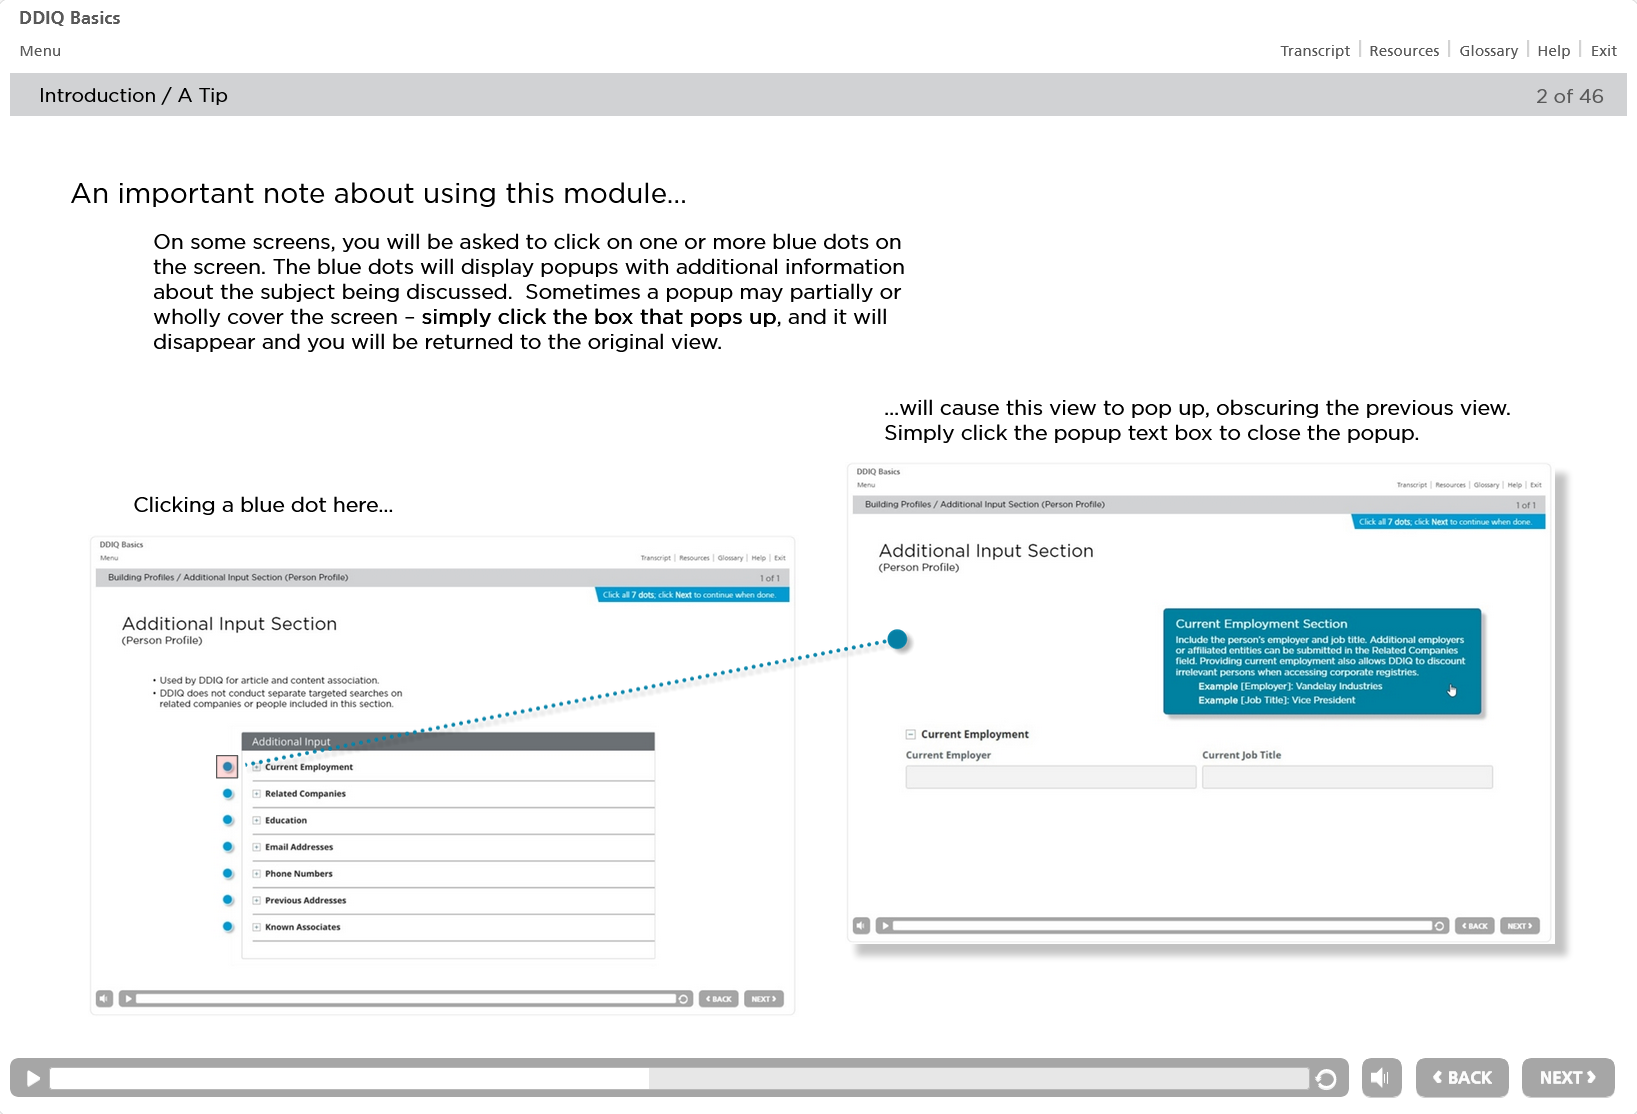Screen dimensions: 1637x1114
Task: Click slide counter '2 of 46'
Action: pos(1569,96)
